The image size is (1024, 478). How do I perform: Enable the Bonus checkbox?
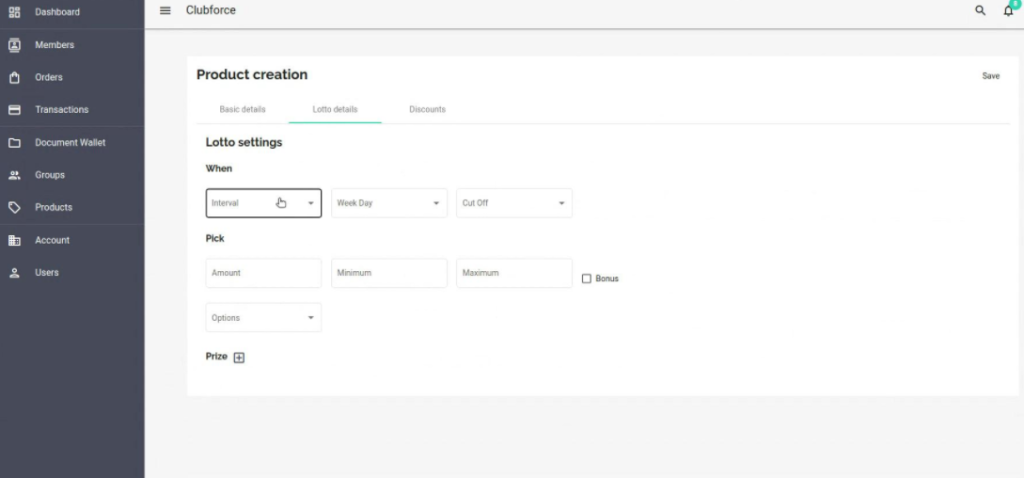587,279
